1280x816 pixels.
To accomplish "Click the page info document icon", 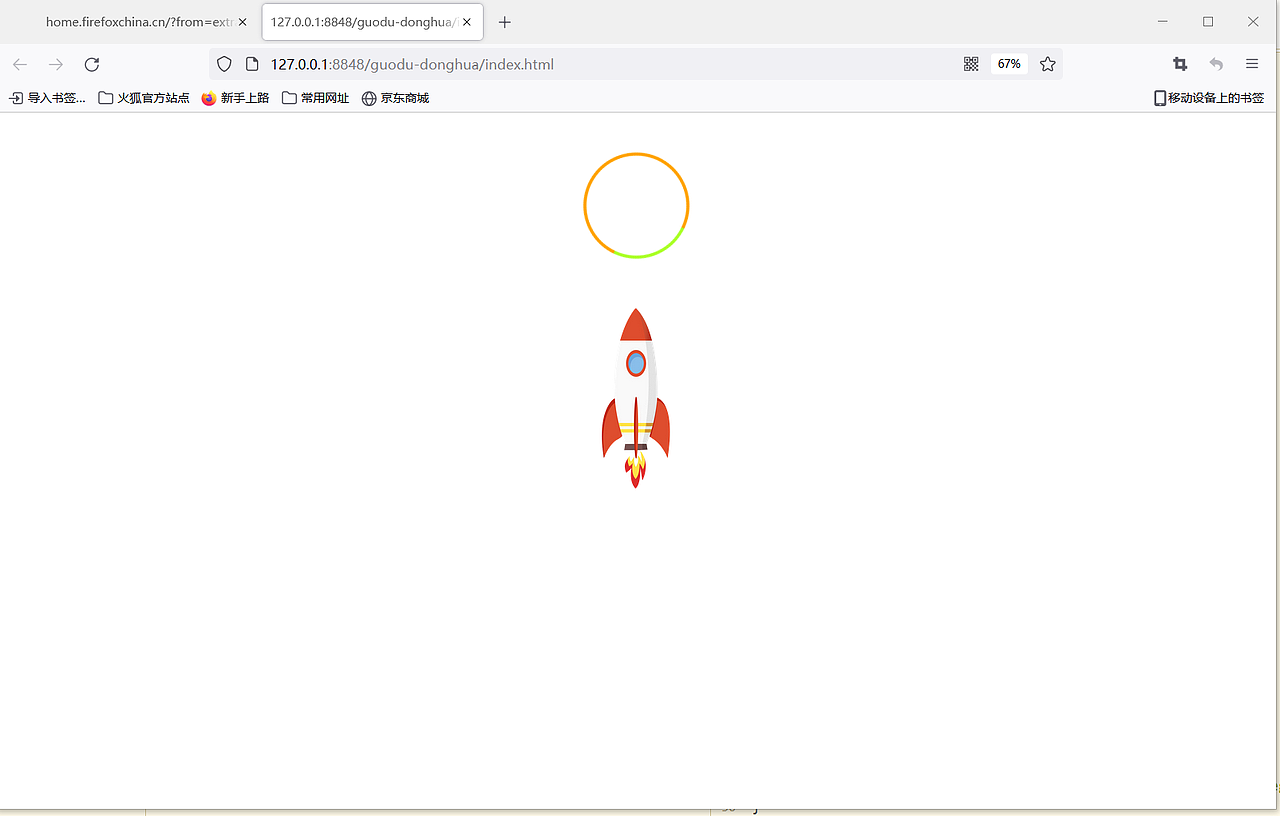I will pyautogui.click(x=252, y=64).
